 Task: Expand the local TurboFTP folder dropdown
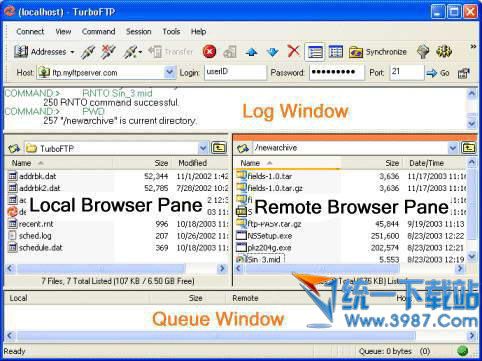203,148
